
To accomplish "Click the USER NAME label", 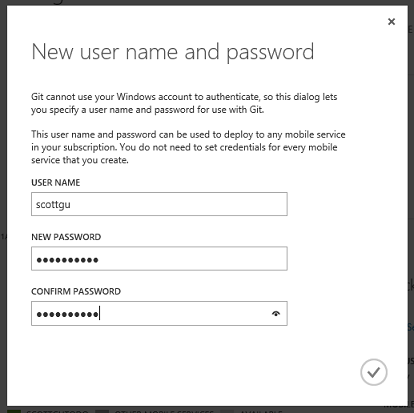I will (56, 183).
